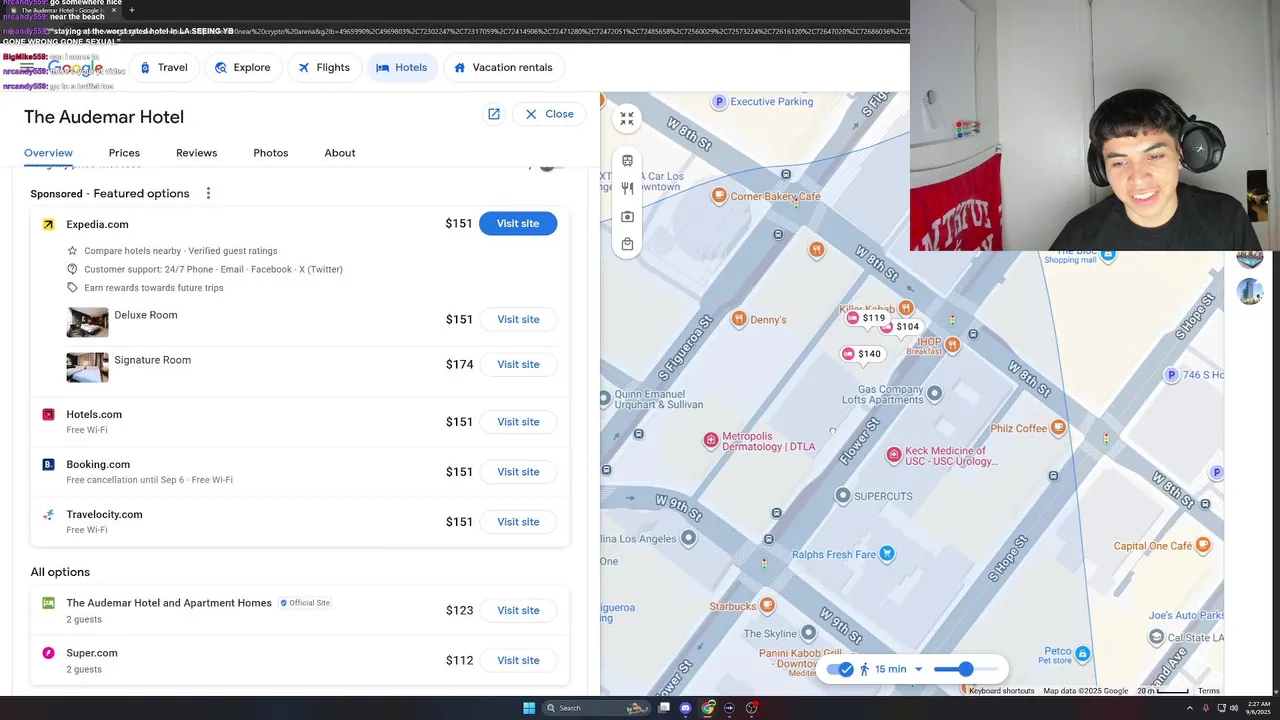Open the Explore section
This screenshot has height=720, width=1280.
(x=242, y=67)
